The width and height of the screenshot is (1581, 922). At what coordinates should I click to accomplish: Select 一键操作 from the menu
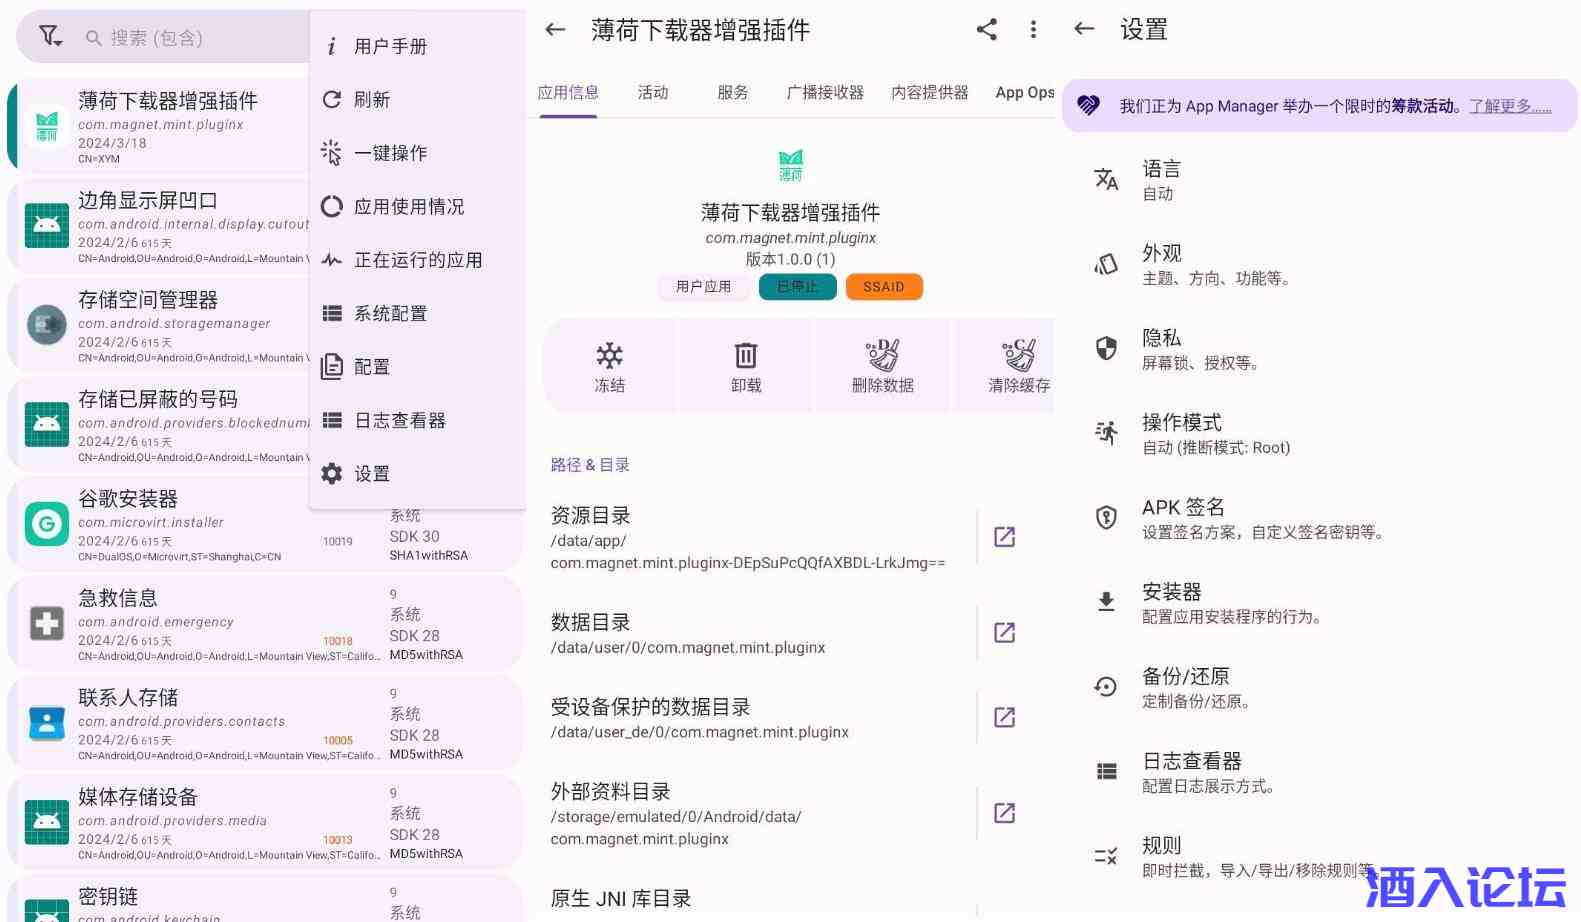tap(390, 153)
